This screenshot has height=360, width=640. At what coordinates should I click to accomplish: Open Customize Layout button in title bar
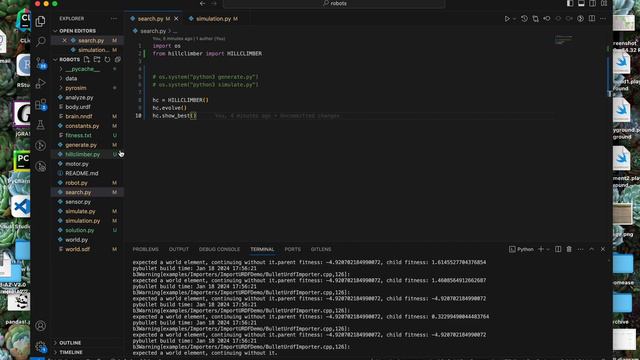[604, 3]
